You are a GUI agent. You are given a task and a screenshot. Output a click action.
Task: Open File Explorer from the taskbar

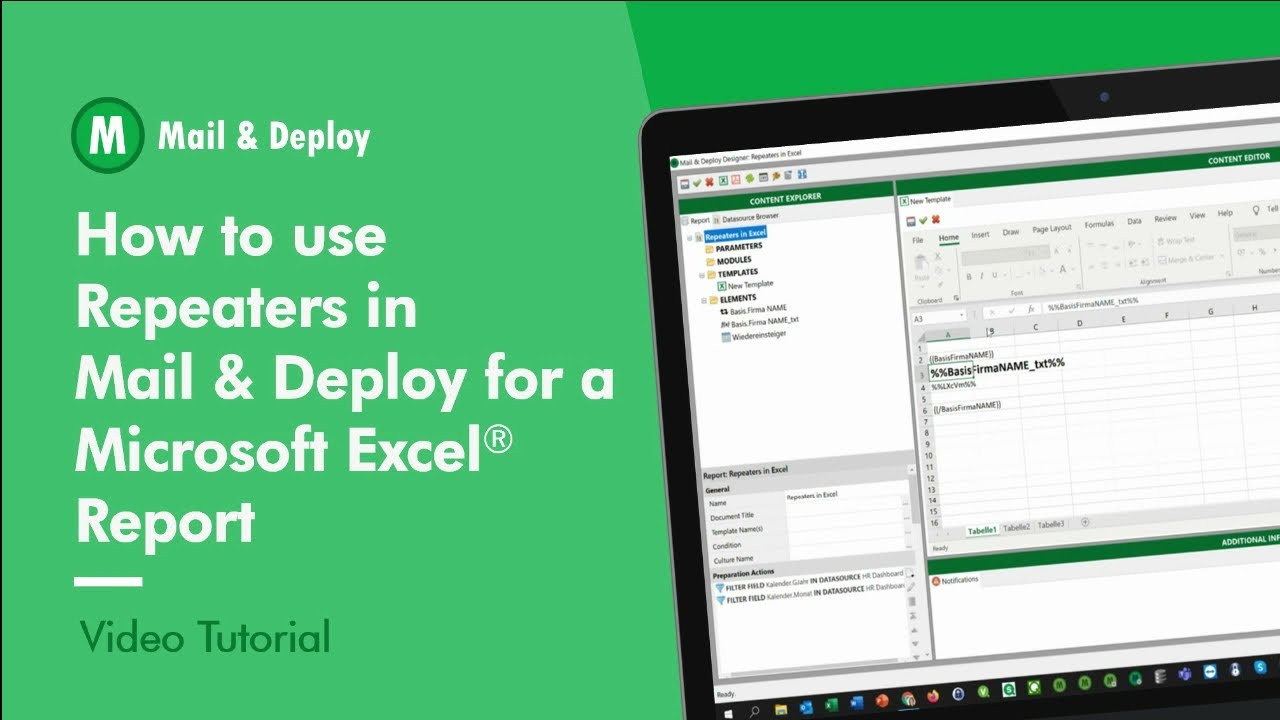pyautogui.click(x=781, y=709)
